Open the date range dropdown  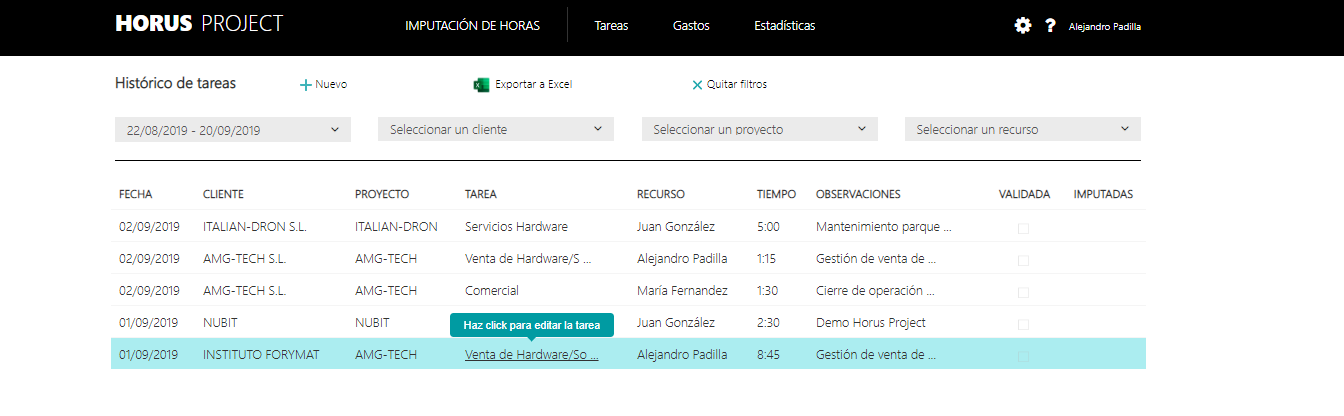point(233,129)
